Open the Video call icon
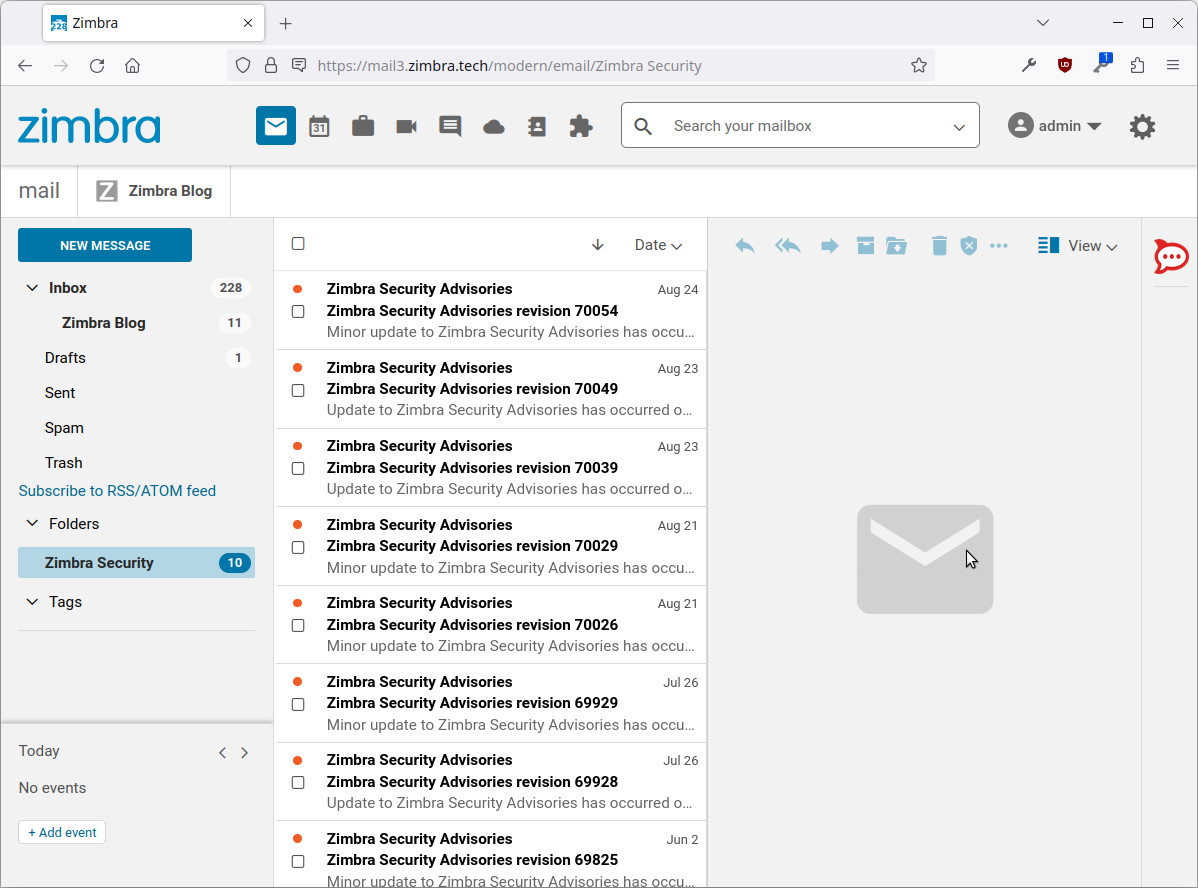The image size is (1198, 888). click(406, 126)
